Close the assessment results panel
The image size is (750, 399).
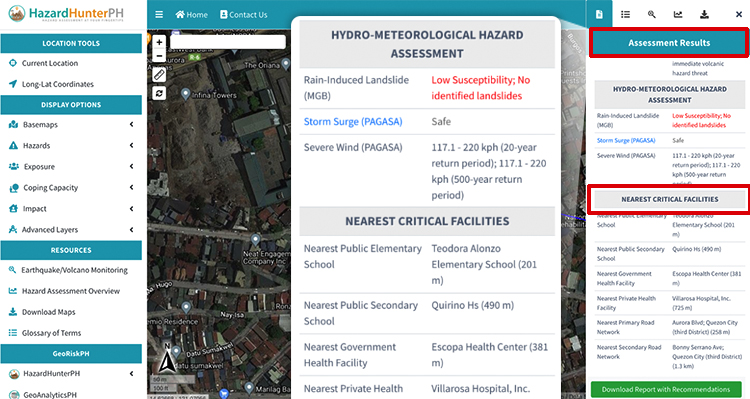tap(739, 15)
